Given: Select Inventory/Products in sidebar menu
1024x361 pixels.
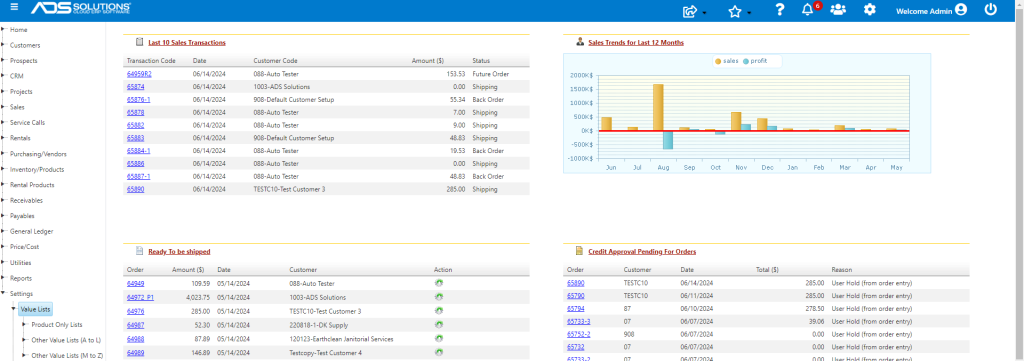Looking at the screenshot, I should tap(37, 170).
